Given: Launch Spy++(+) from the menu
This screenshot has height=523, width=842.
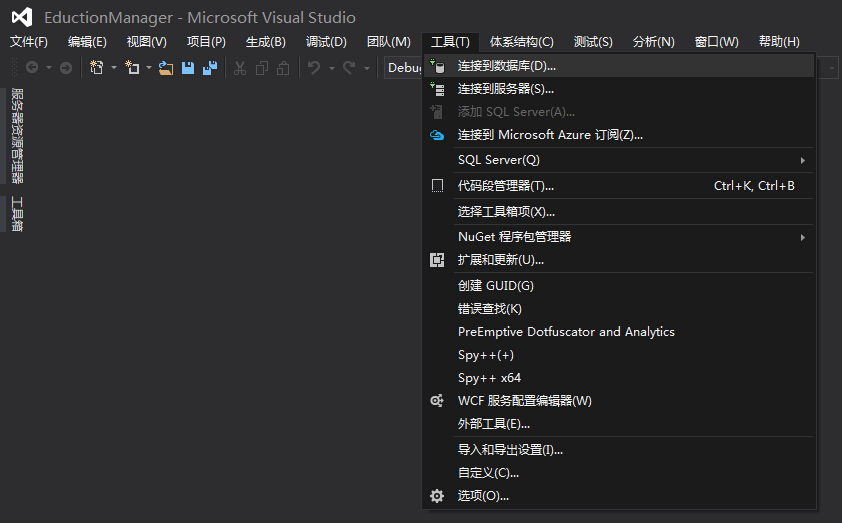Looking at the screenshot, I should pyautogui.click(x=619, y=355).
